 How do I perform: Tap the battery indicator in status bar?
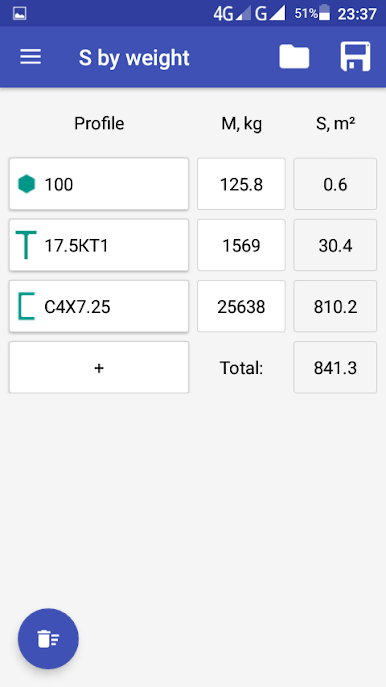point(325,13)
